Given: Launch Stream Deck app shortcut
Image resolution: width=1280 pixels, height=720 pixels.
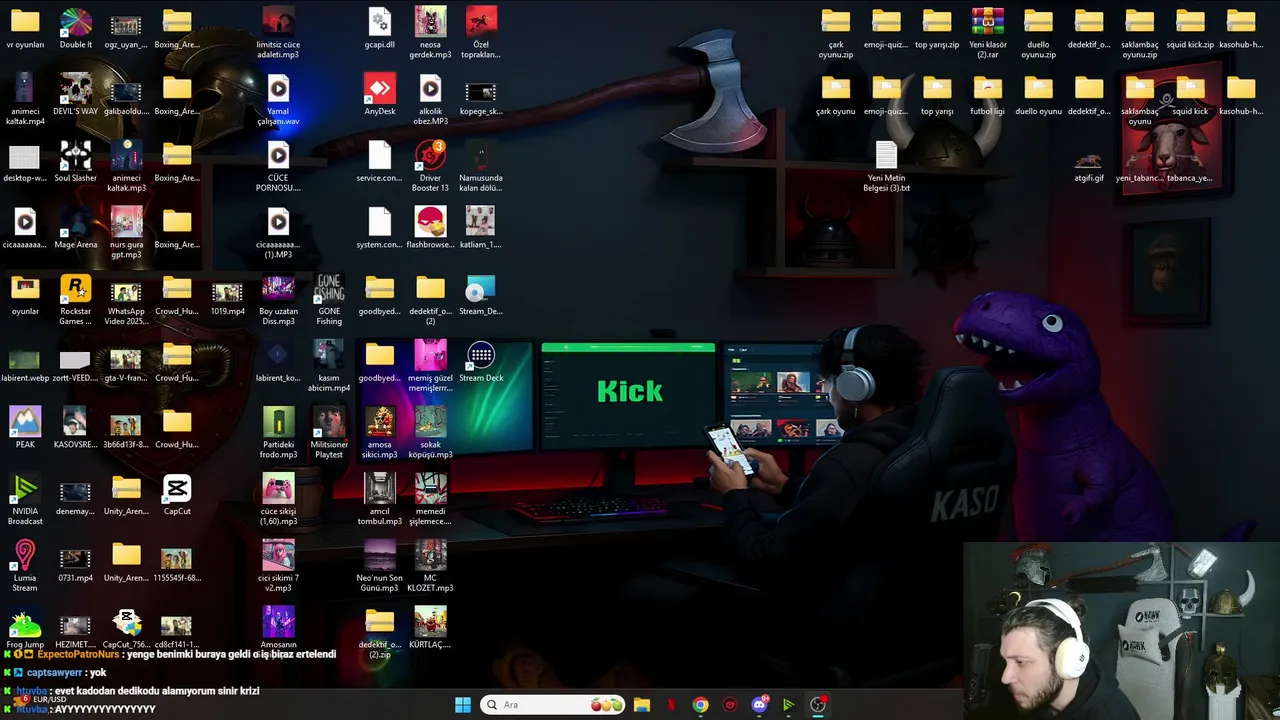Looking at the screenshot, I should click(481, 362).
